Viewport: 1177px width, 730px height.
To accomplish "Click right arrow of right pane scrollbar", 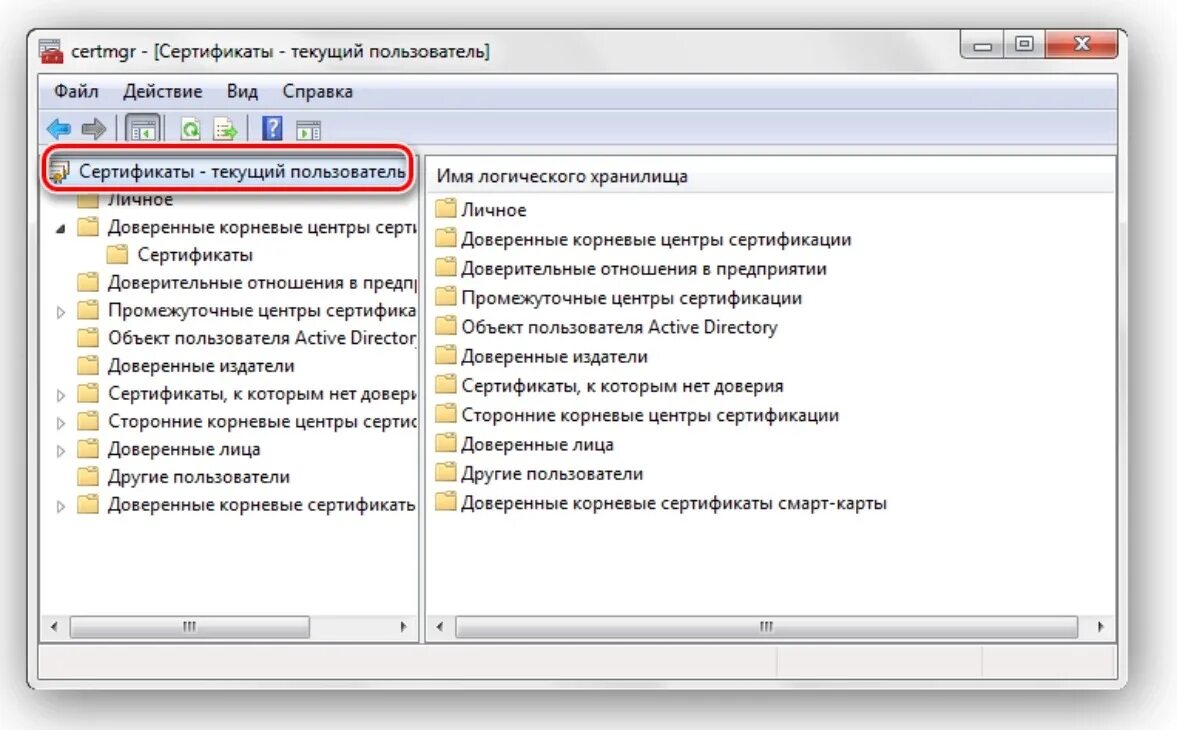I will pyautogui.click(x=1100, y=626).
